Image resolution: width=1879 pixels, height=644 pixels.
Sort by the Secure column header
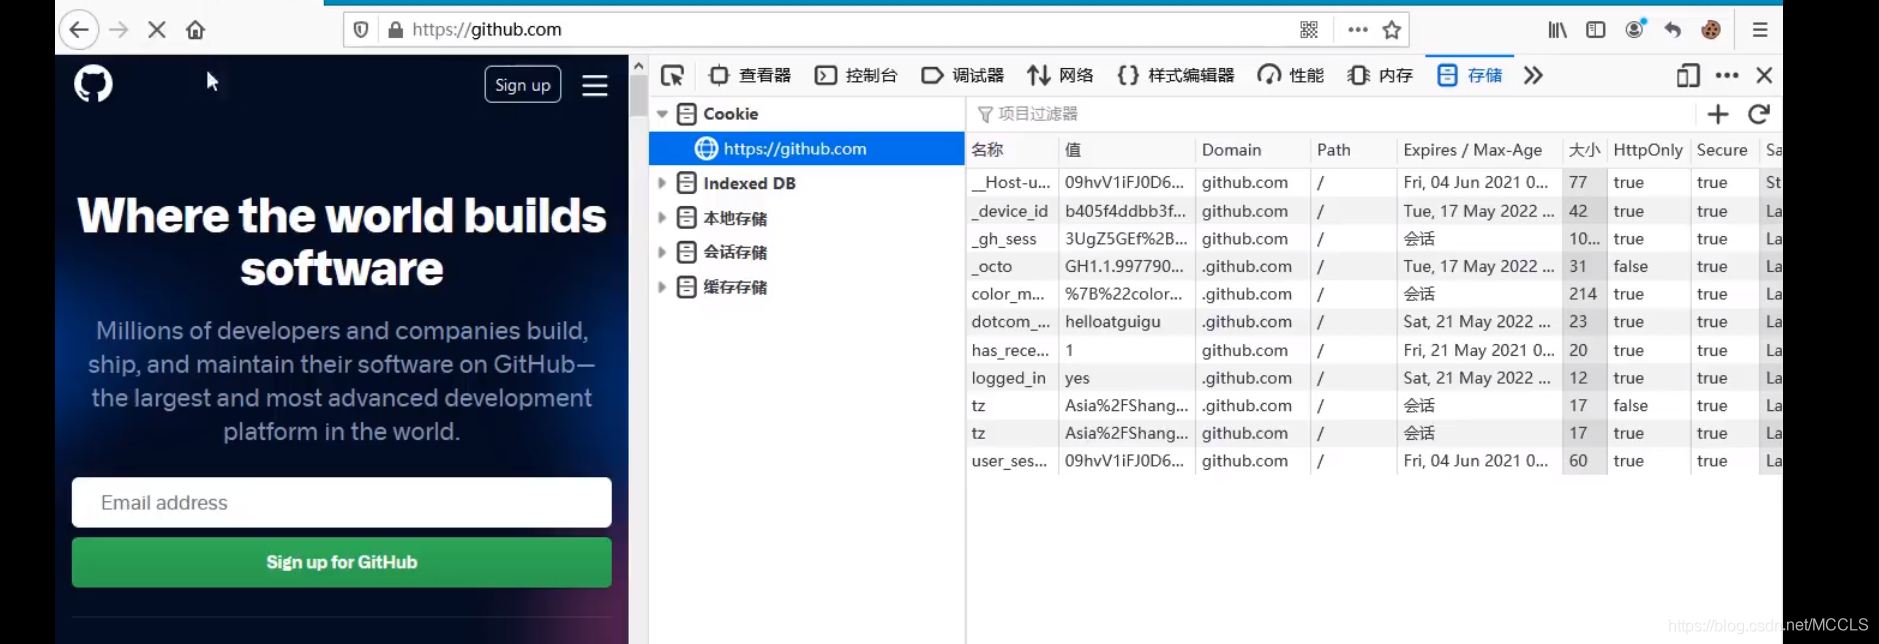click(x=1724, y=150)
